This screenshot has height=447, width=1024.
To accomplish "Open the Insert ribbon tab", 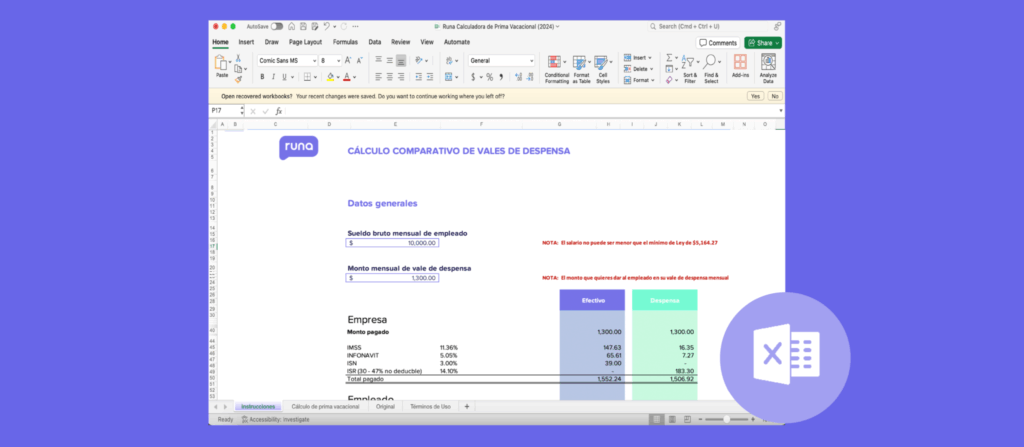I will click(x=246, y=42).
